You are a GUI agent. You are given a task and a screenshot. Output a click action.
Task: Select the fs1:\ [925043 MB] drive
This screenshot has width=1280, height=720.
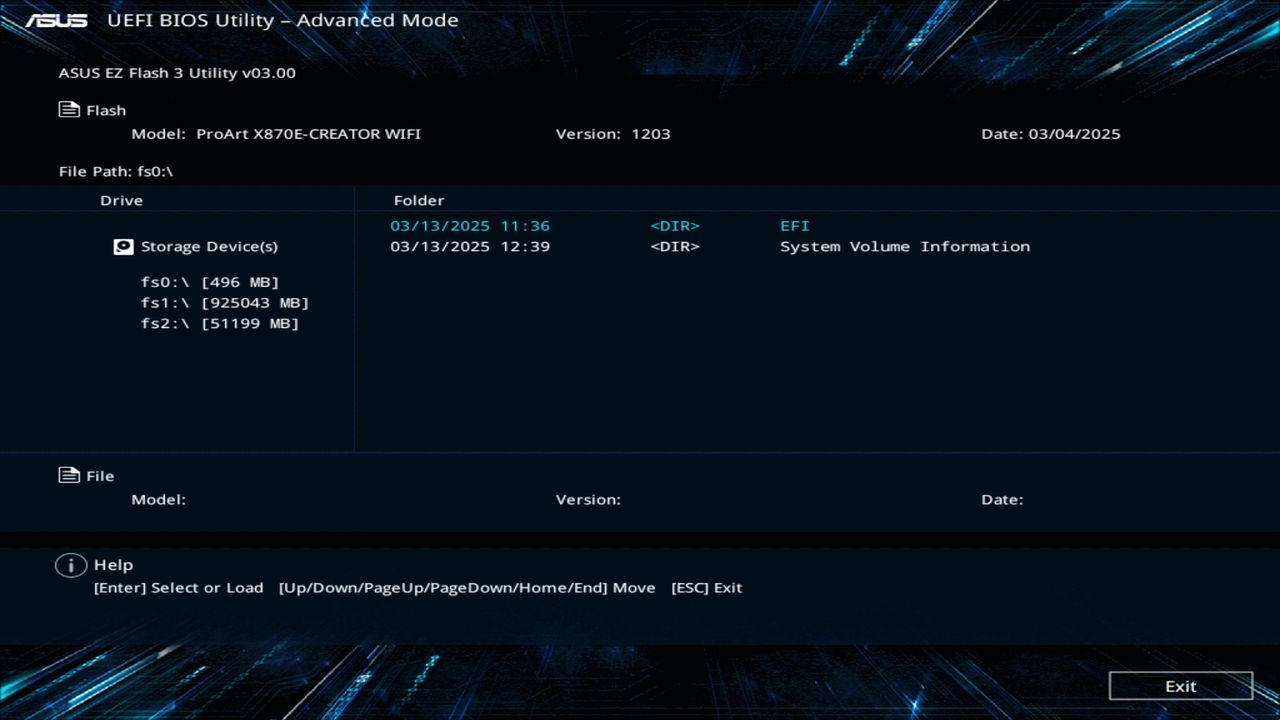tap(225, 302)
